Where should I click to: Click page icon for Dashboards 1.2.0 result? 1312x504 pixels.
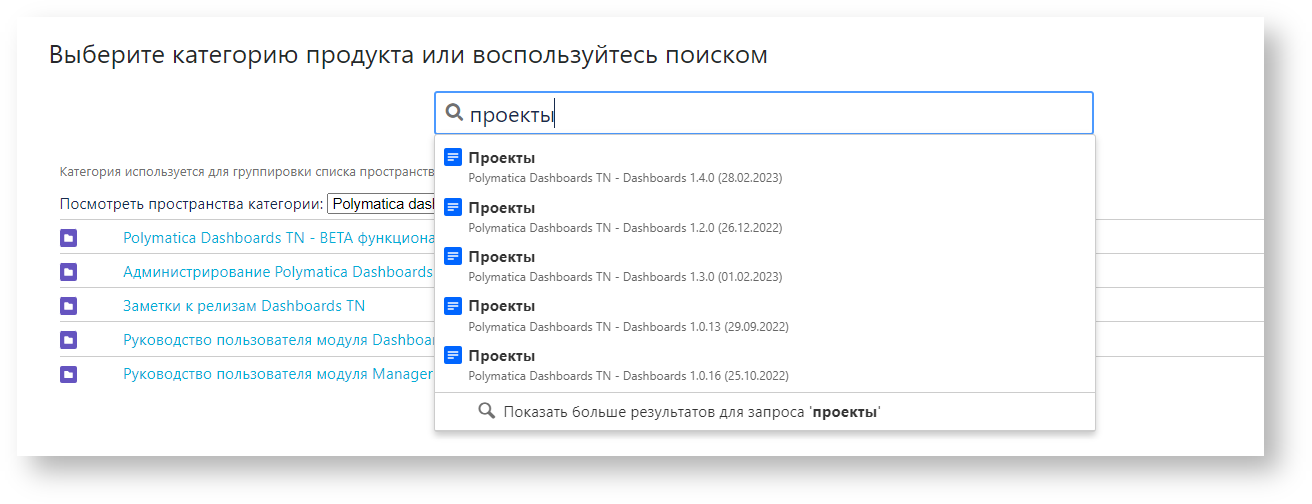coord(453,207)
